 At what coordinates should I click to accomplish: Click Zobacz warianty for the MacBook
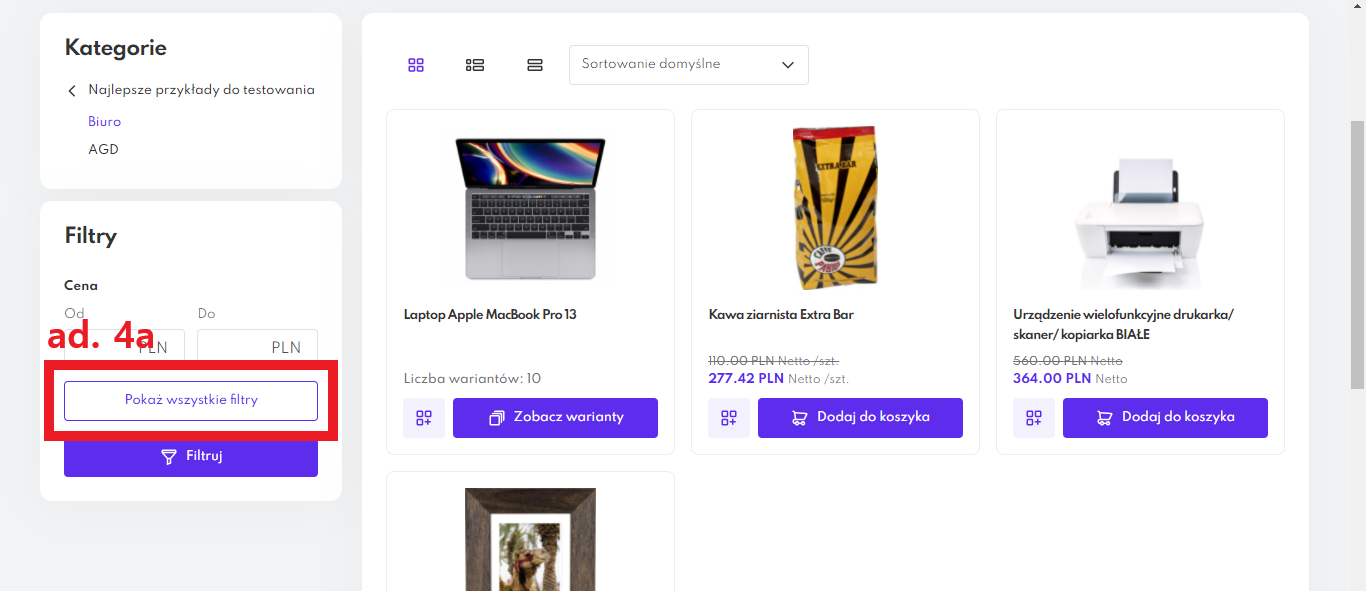[x=555, y=418]
